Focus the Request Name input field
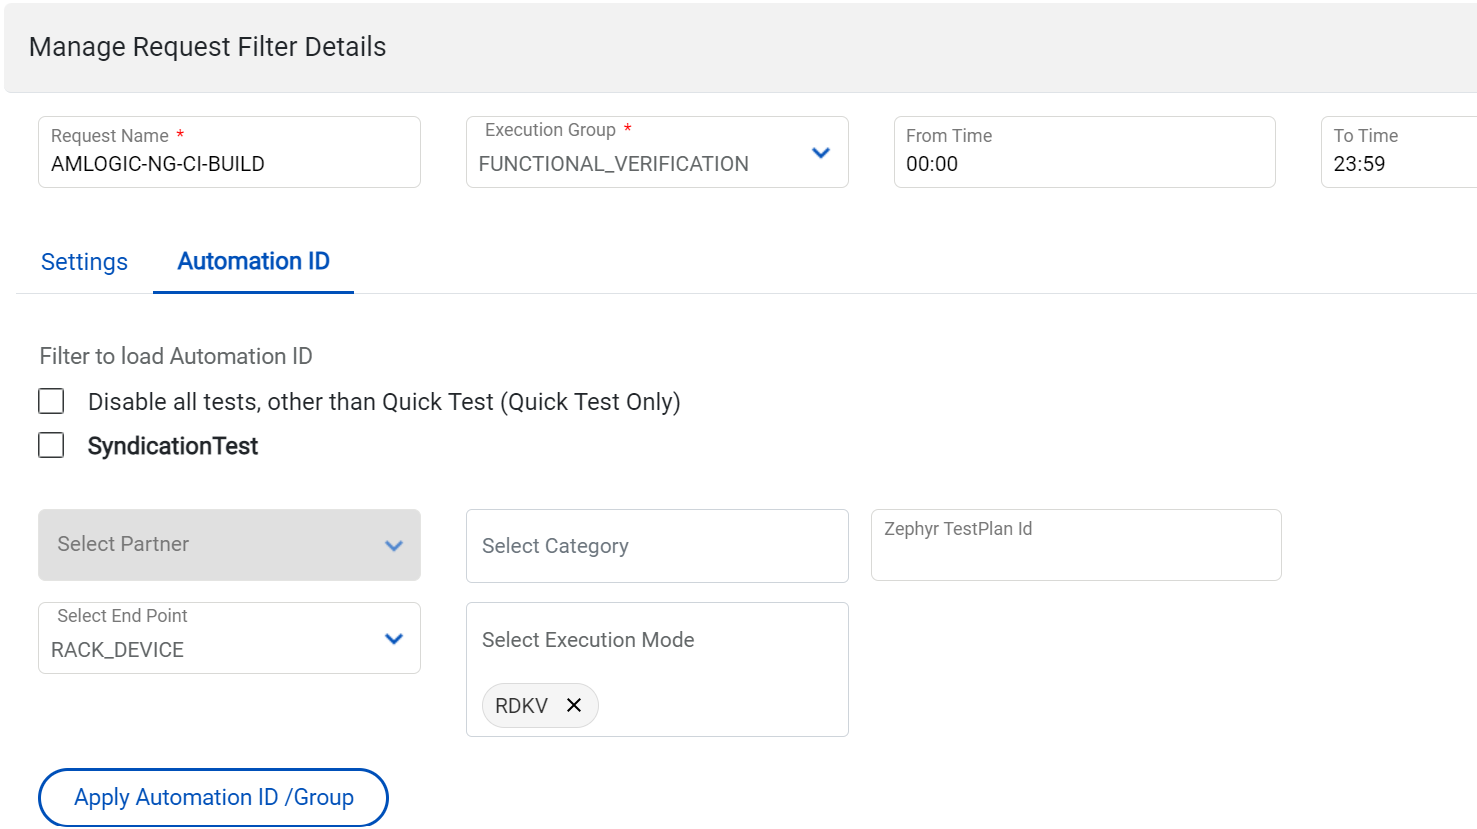The height and width of the screenshot is (829, 1477). (228, 164)
